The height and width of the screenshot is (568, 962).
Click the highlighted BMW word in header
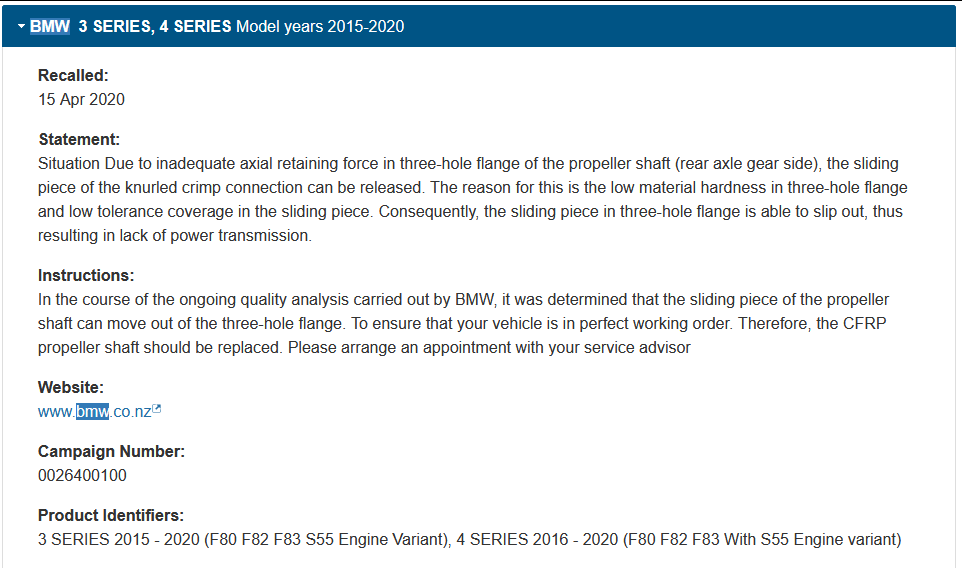50,26
